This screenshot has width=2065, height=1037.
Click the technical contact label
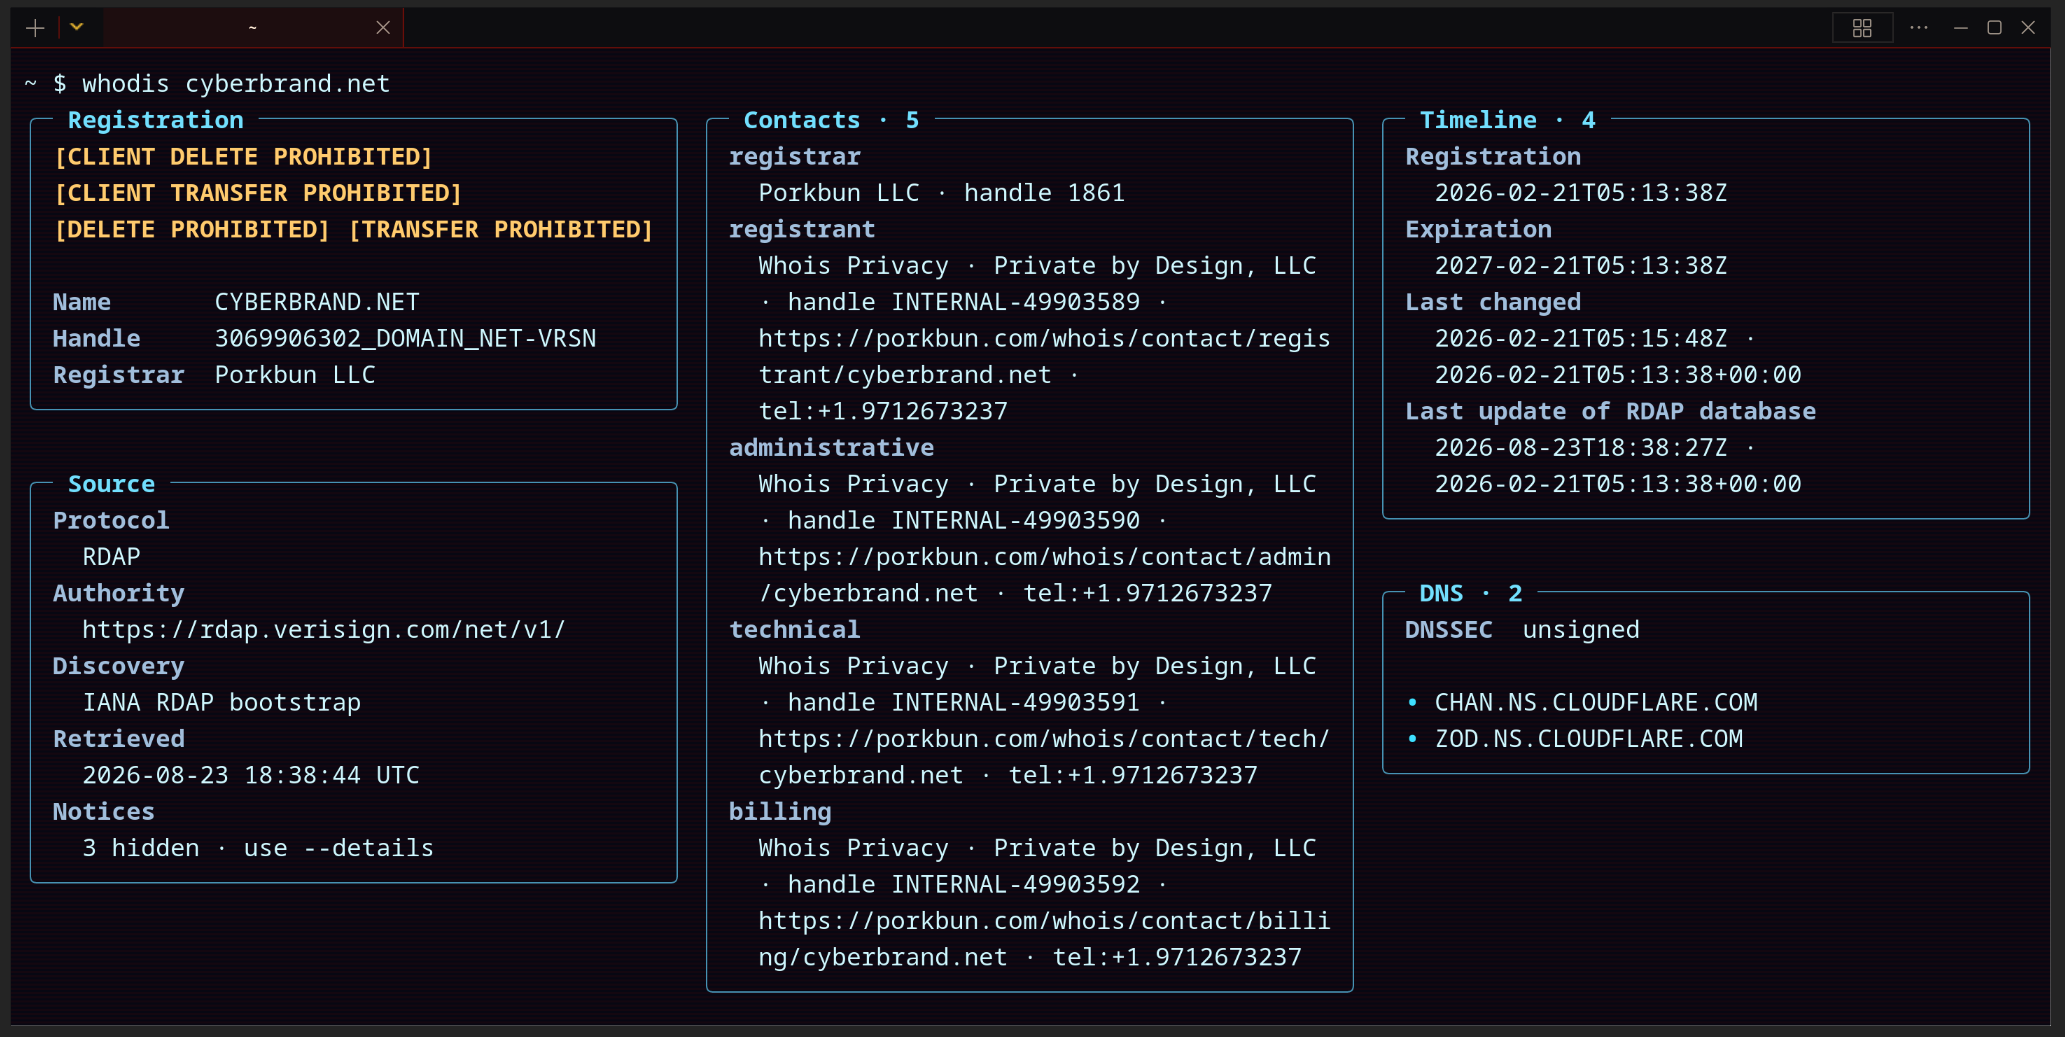(795, 630)
